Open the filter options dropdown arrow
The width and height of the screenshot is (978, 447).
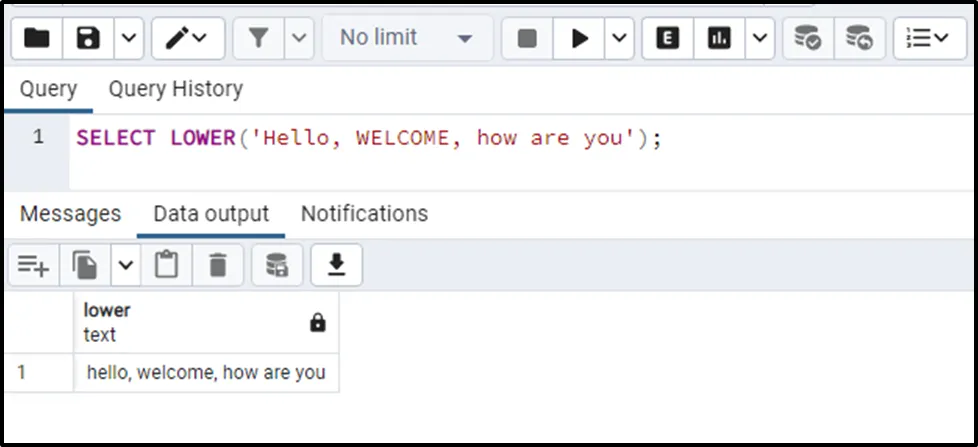pyautogui.click(x=299, y=39)
